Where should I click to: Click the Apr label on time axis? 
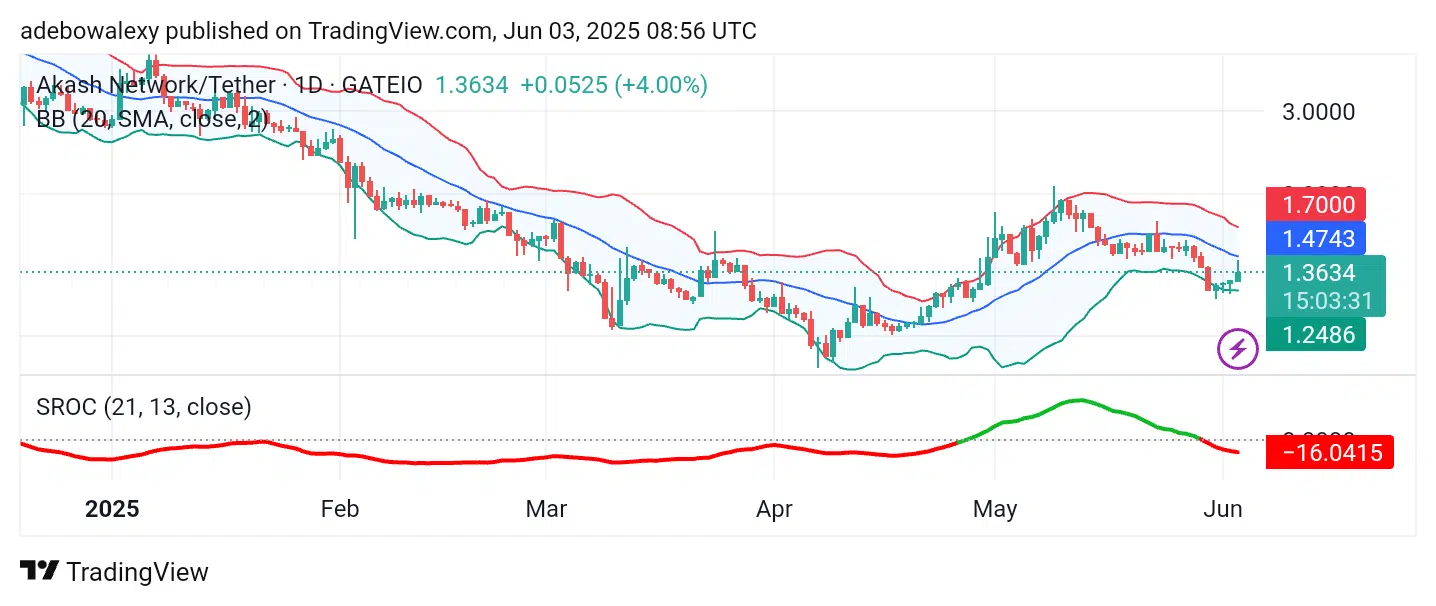pos(774,509)
